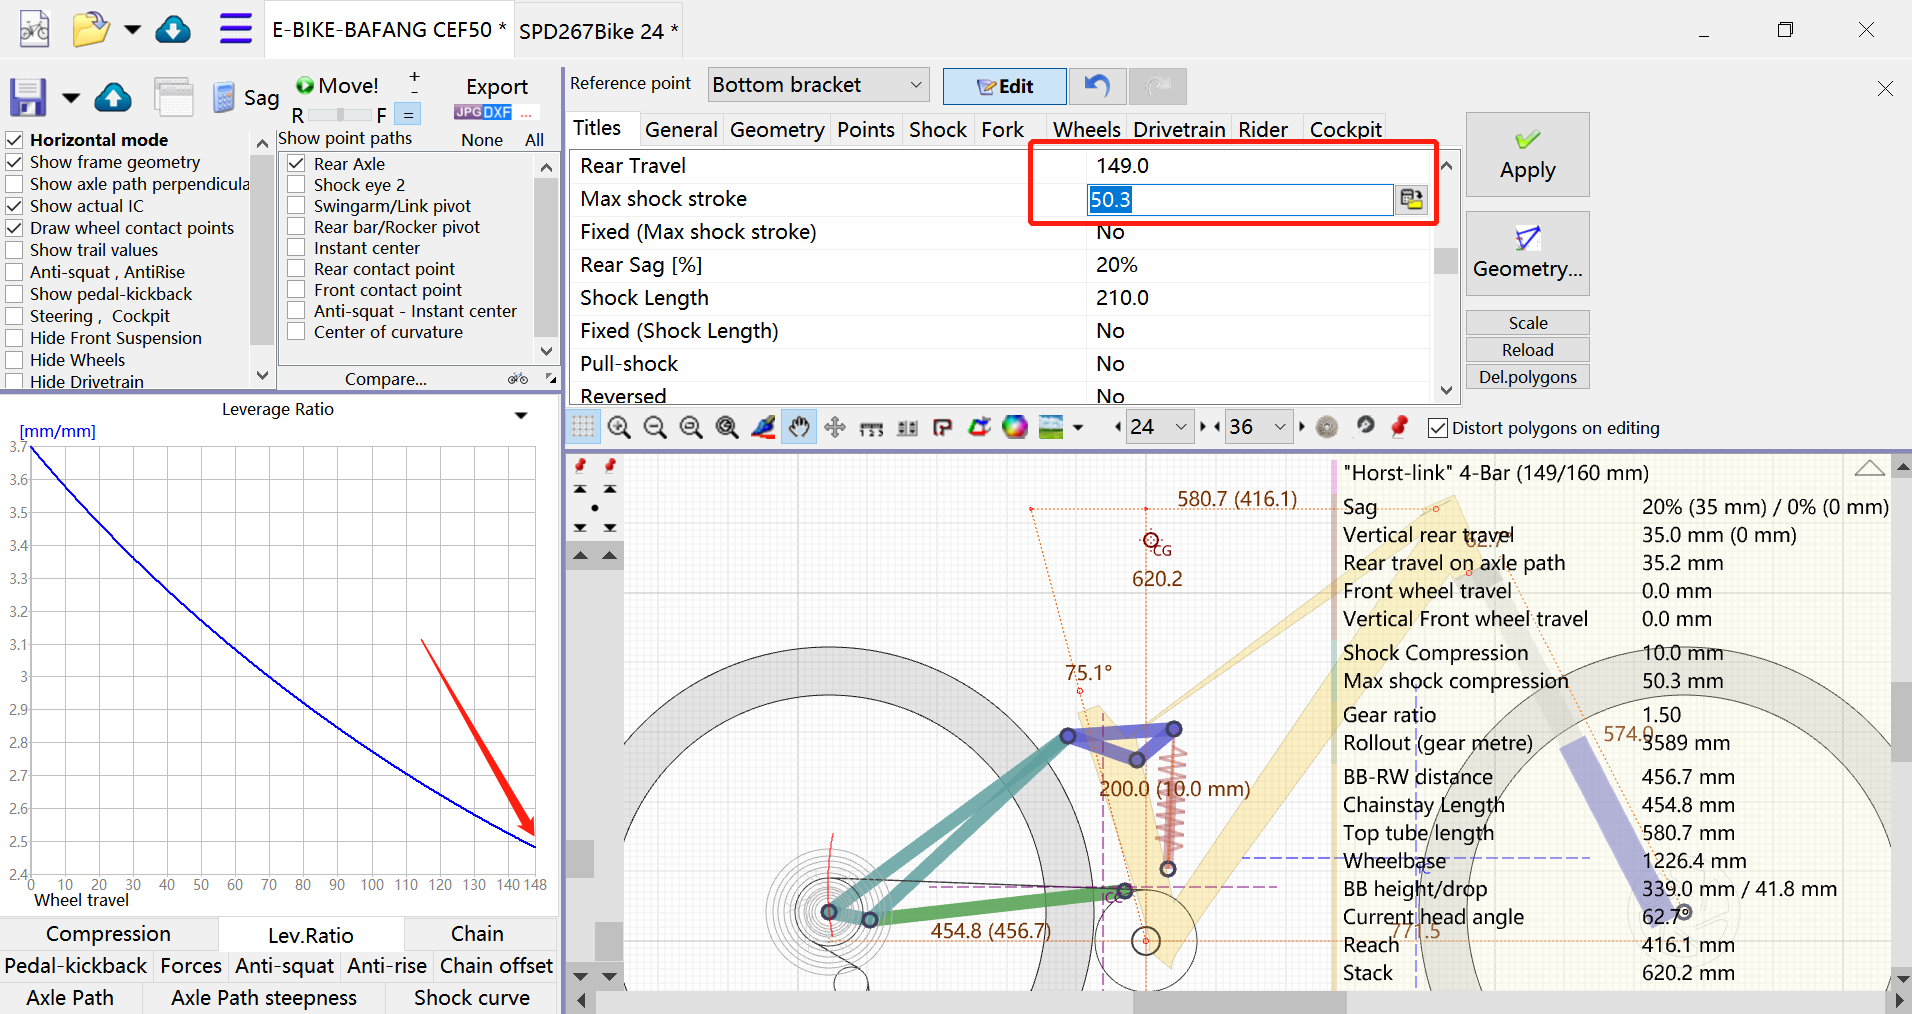This screenshot has width=1912, height=1014.
Task: Toggle Horizontal mode checkbox
Action: 15,140
